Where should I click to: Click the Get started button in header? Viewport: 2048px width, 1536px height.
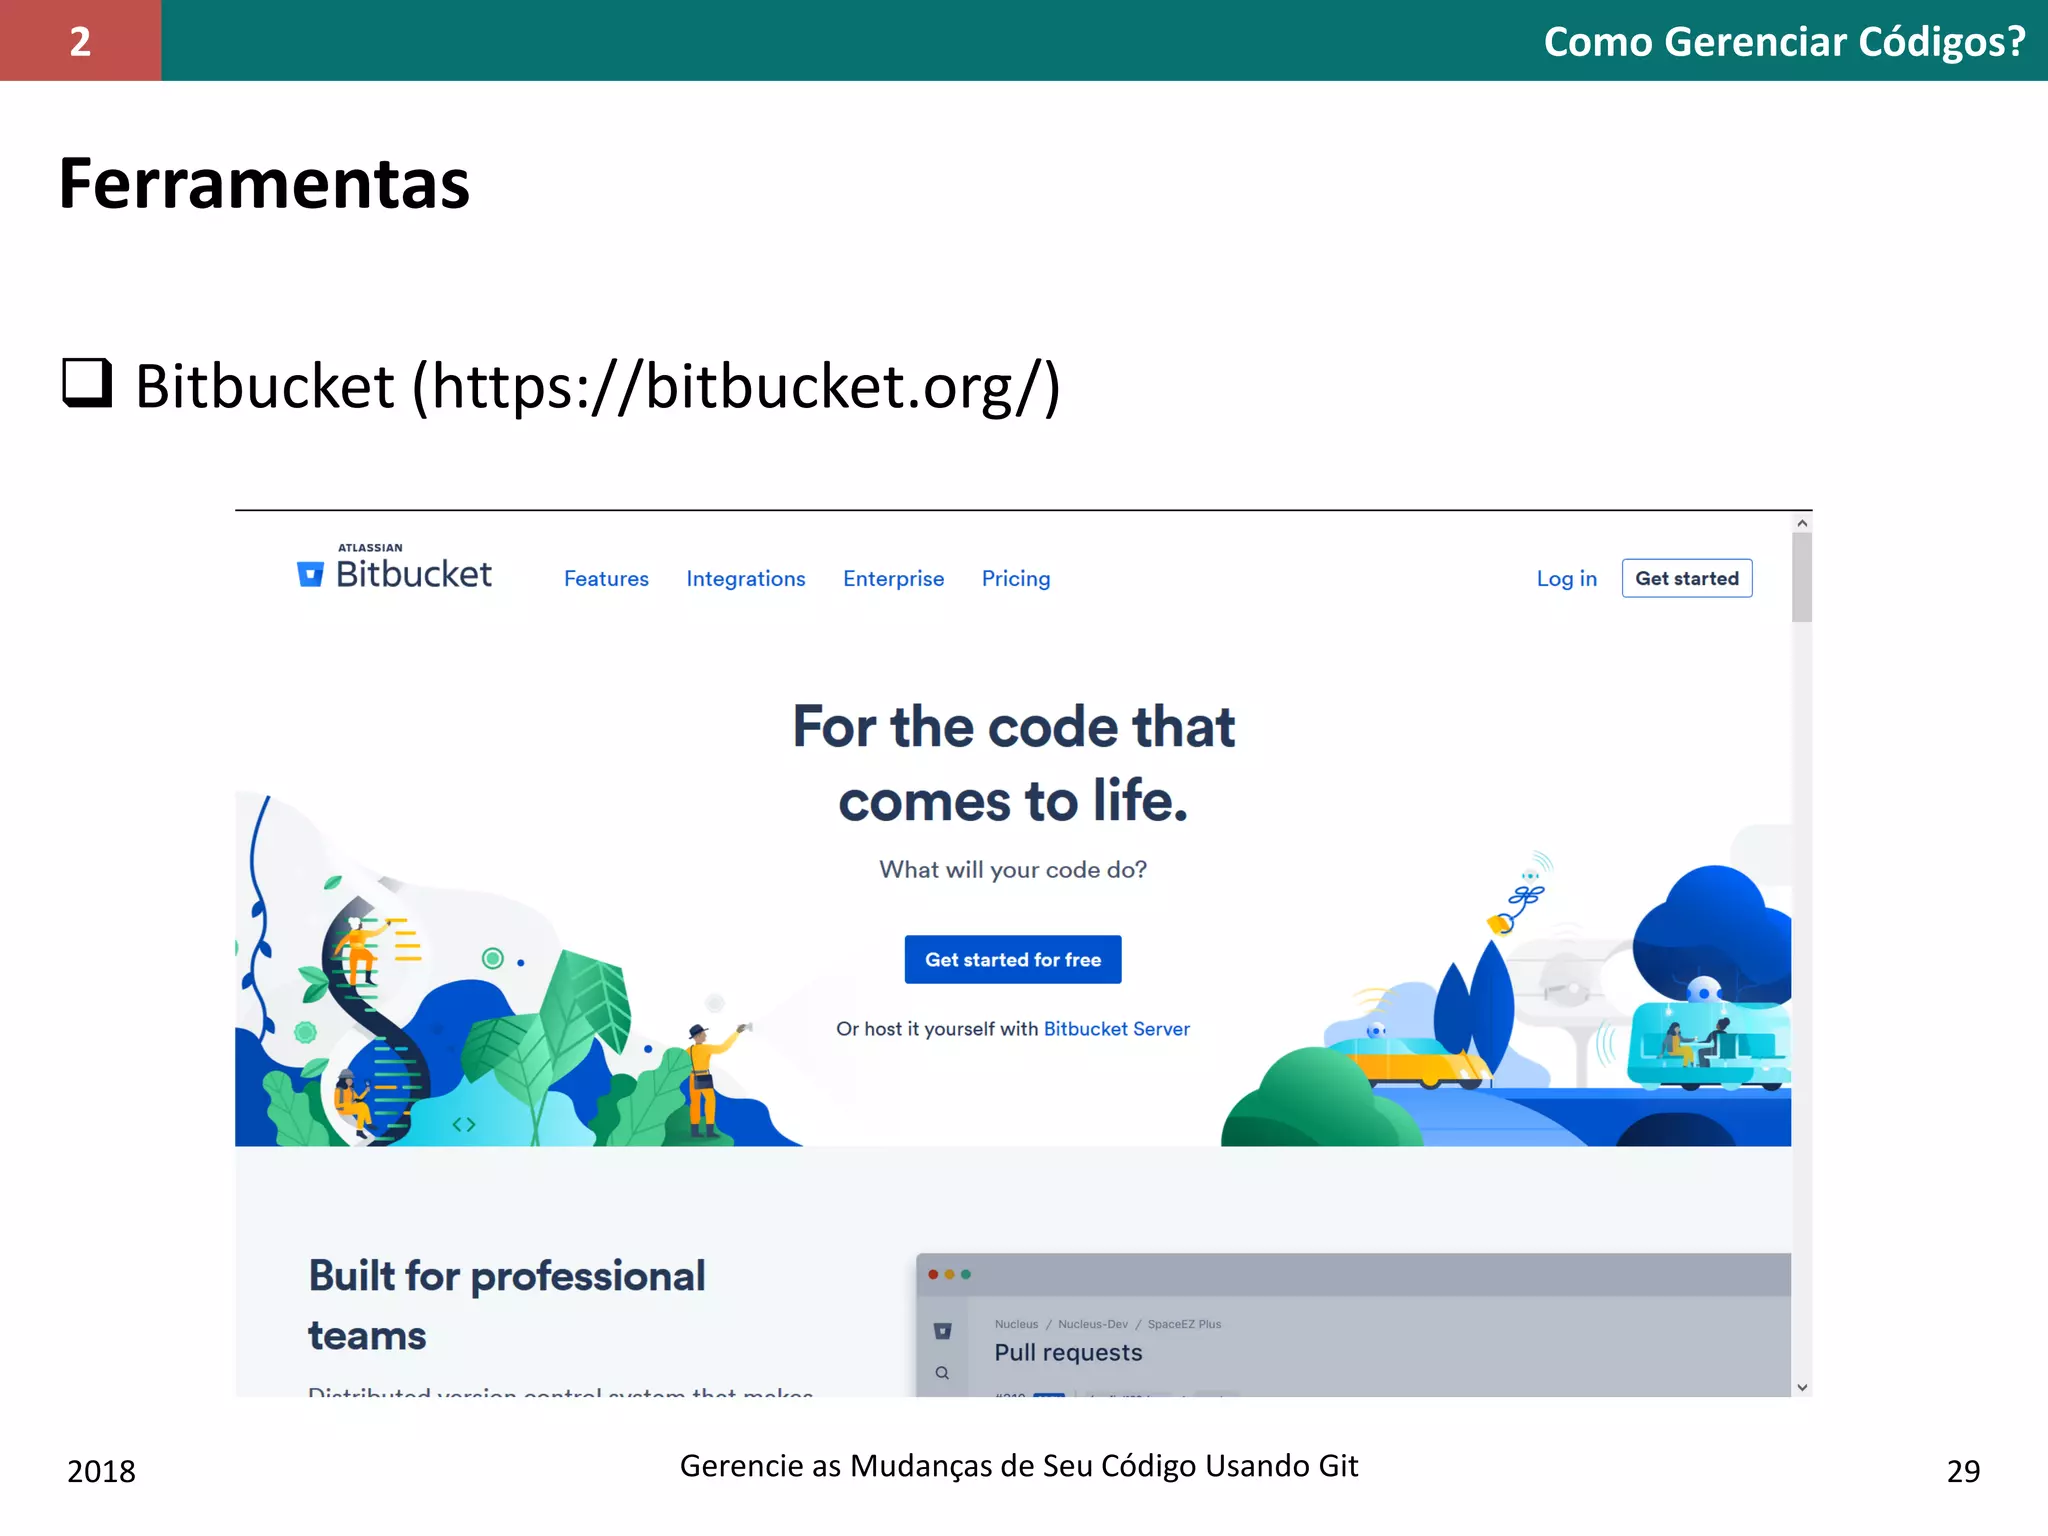click(x=1687, y=578)
